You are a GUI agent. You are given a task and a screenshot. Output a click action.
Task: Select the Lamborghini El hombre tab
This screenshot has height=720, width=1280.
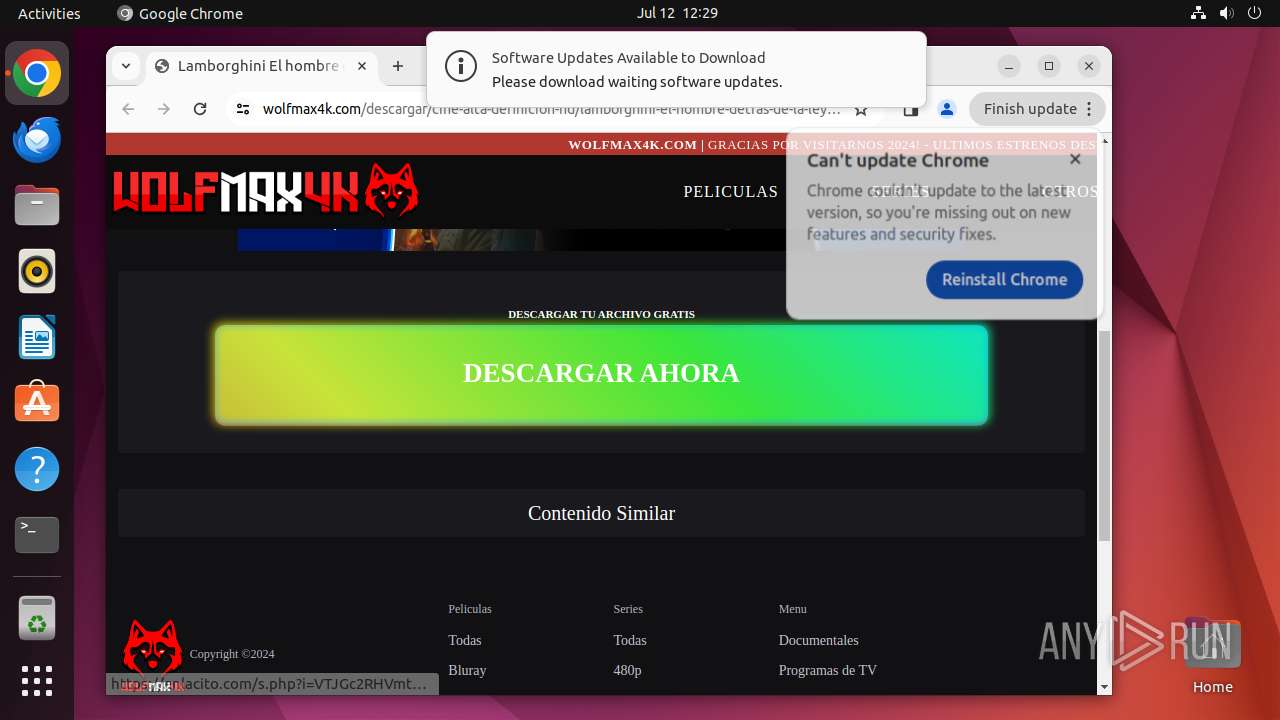pyautogui.click(x=260, y=66)
